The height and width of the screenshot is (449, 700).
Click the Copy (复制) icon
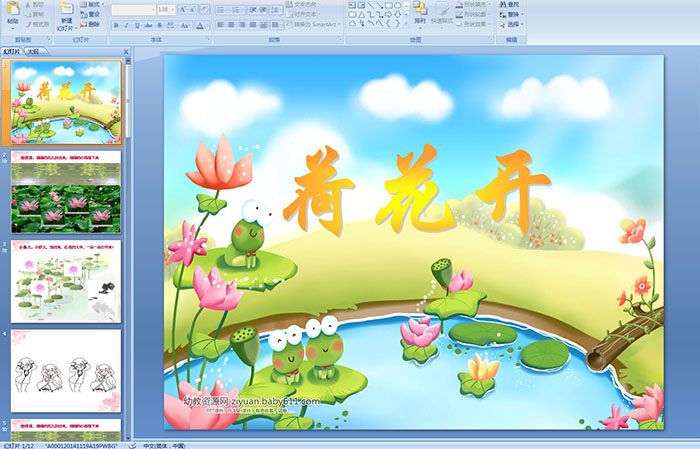[x=28, y=14]
